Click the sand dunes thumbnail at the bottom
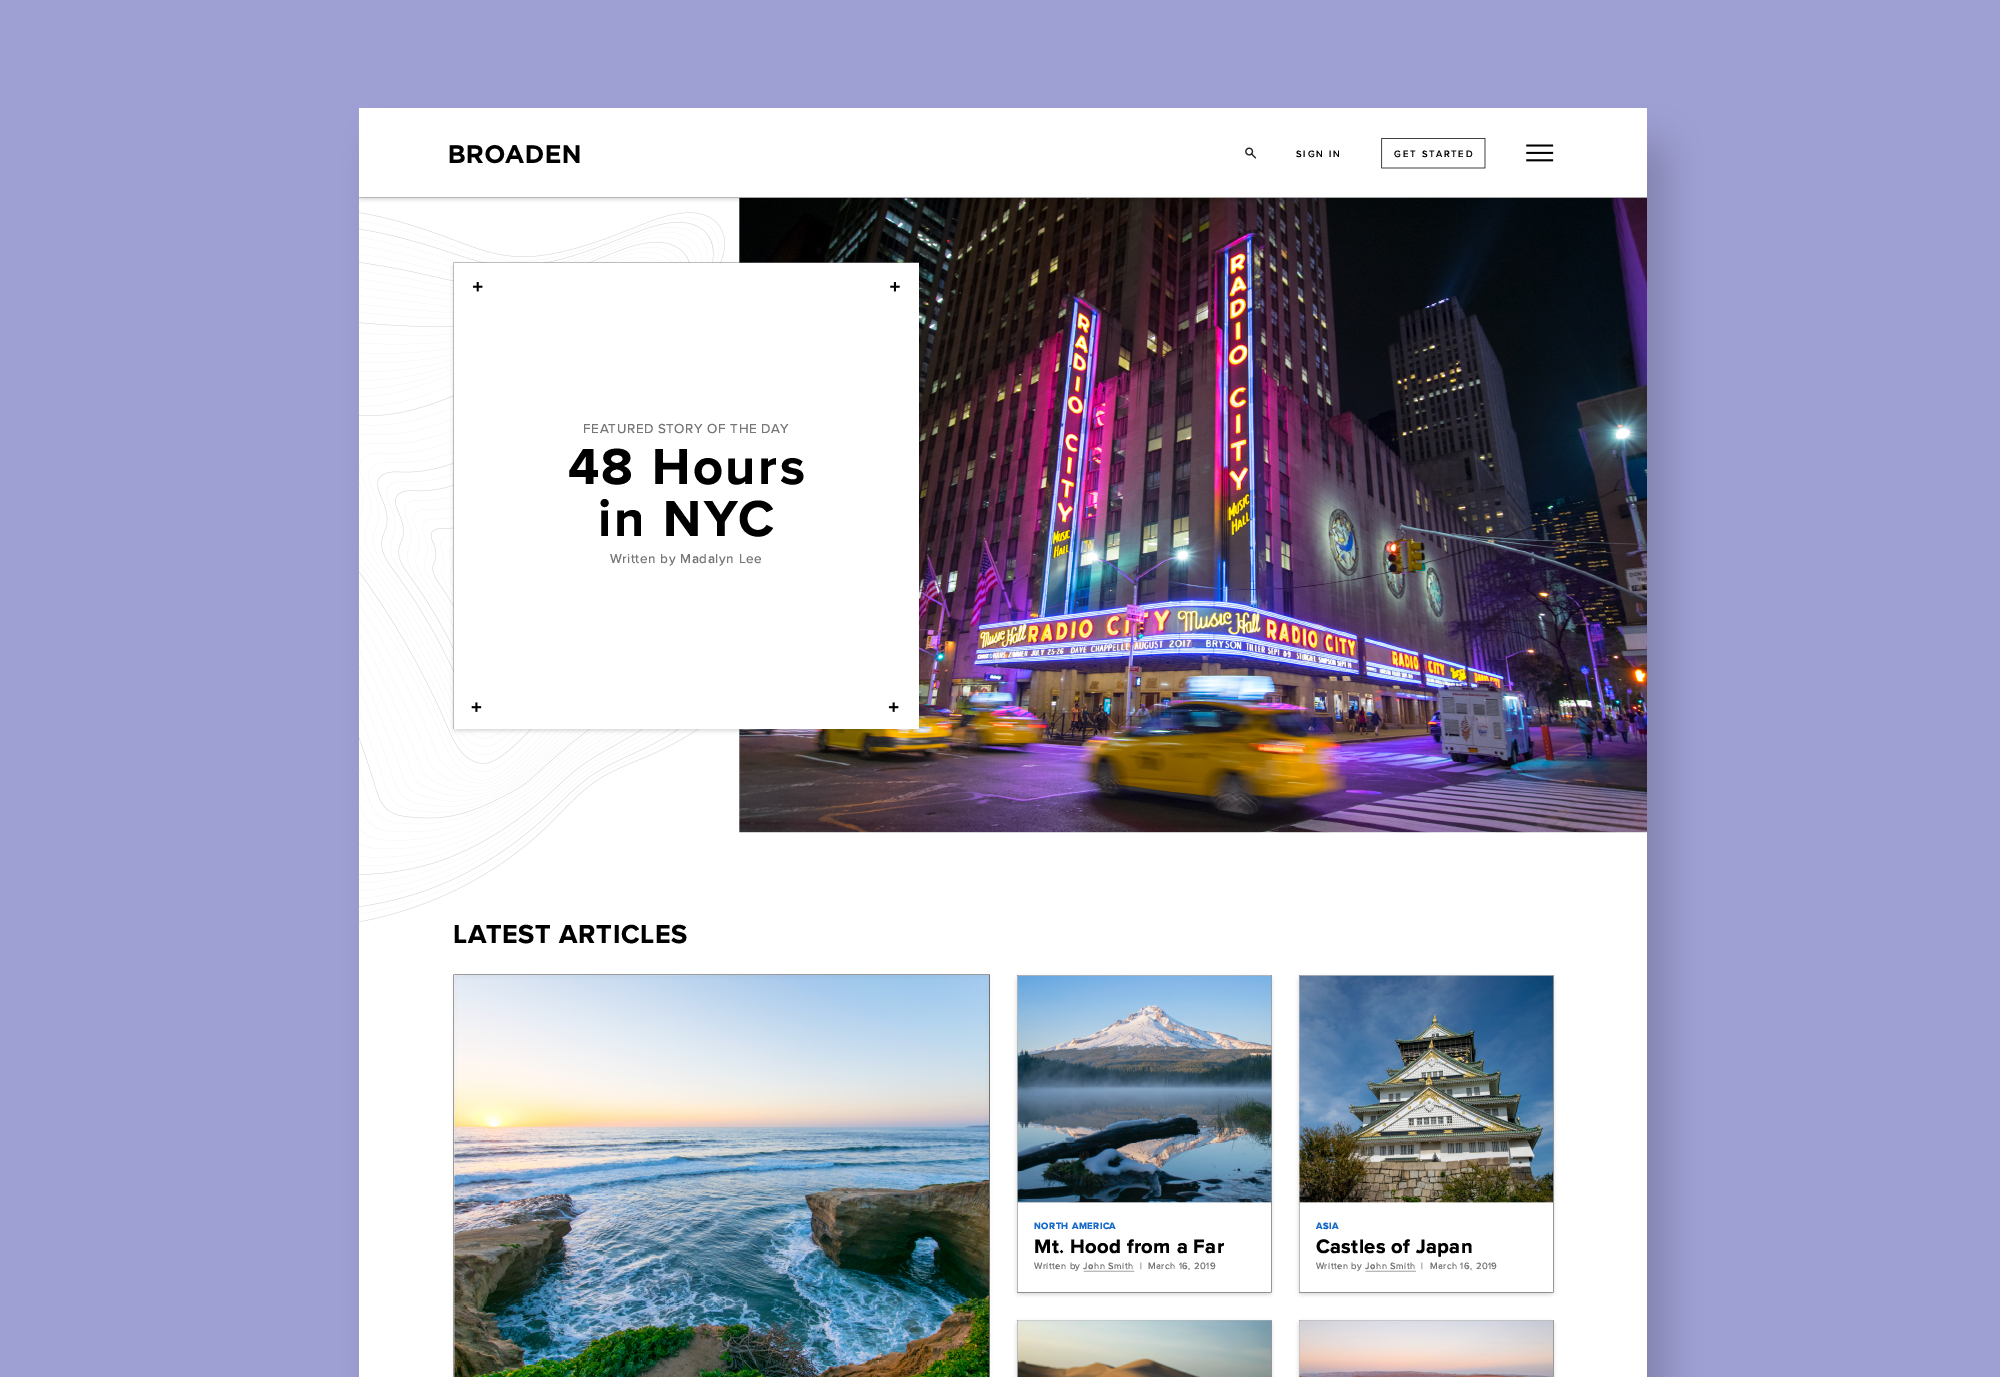The height and width of the screenshot is (1377, 2000). [x=1143, y=1350]
